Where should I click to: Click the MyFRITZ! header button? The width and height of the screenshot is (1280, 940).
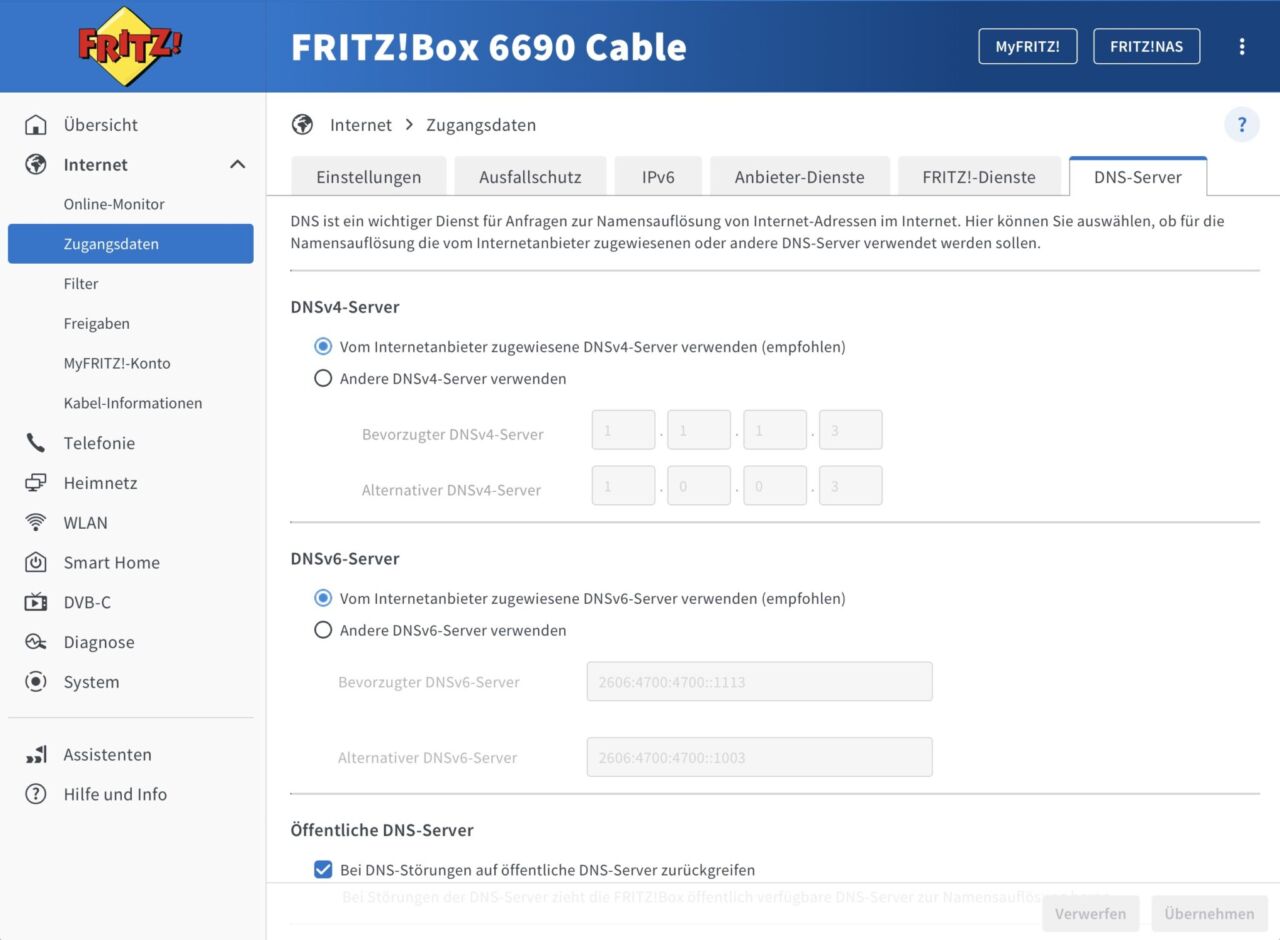pyautogui.click(x=1027, y=46)
